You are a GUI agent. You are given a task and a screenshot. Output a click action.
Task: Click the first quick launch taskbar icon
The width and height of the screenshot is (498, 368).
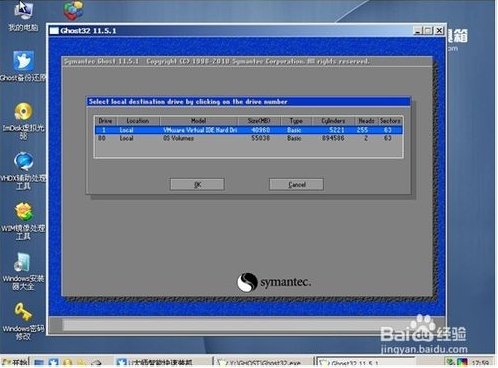(39, 363)
